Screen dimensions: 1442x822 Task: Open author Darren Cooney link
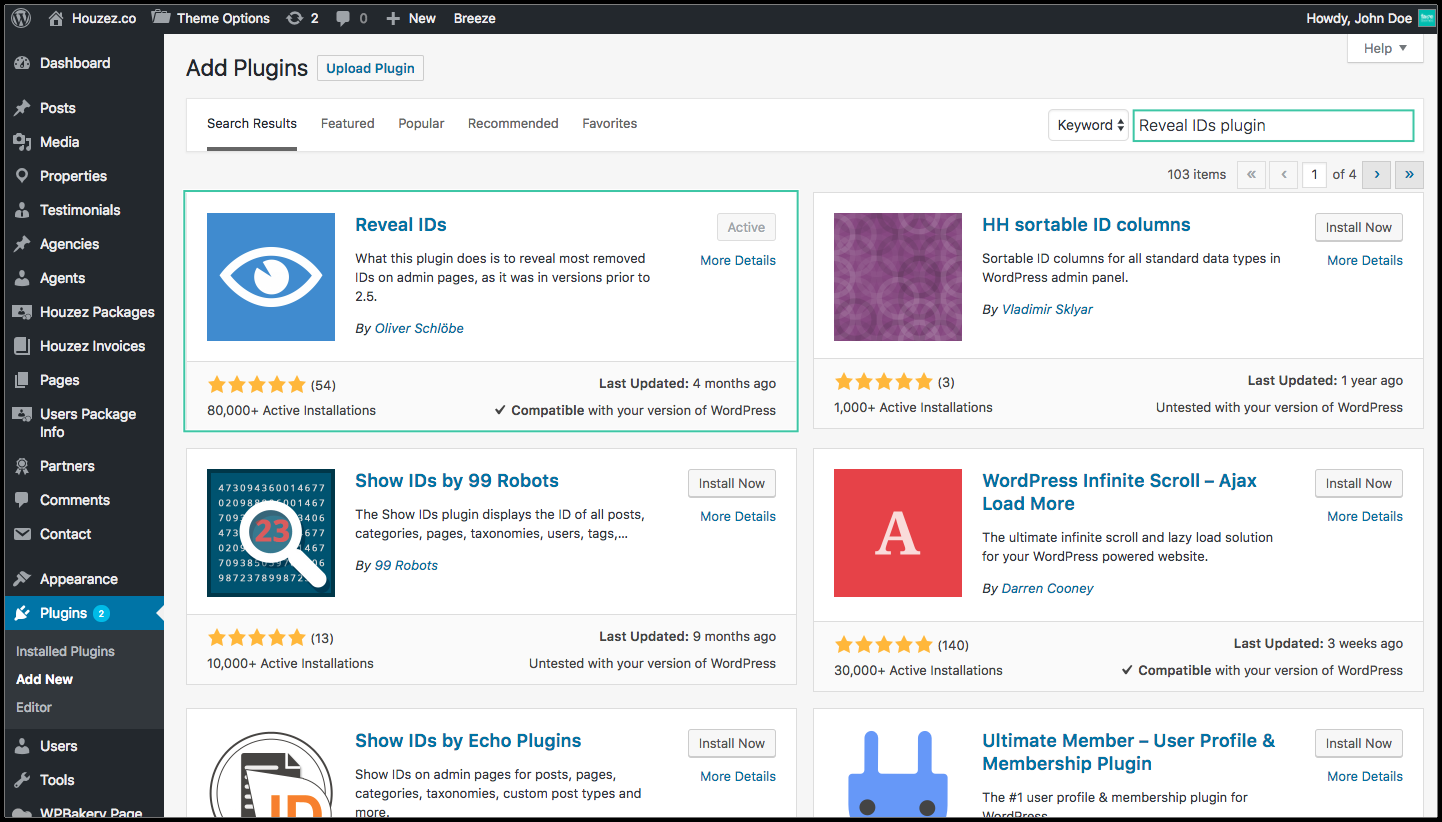[1047, 588]
